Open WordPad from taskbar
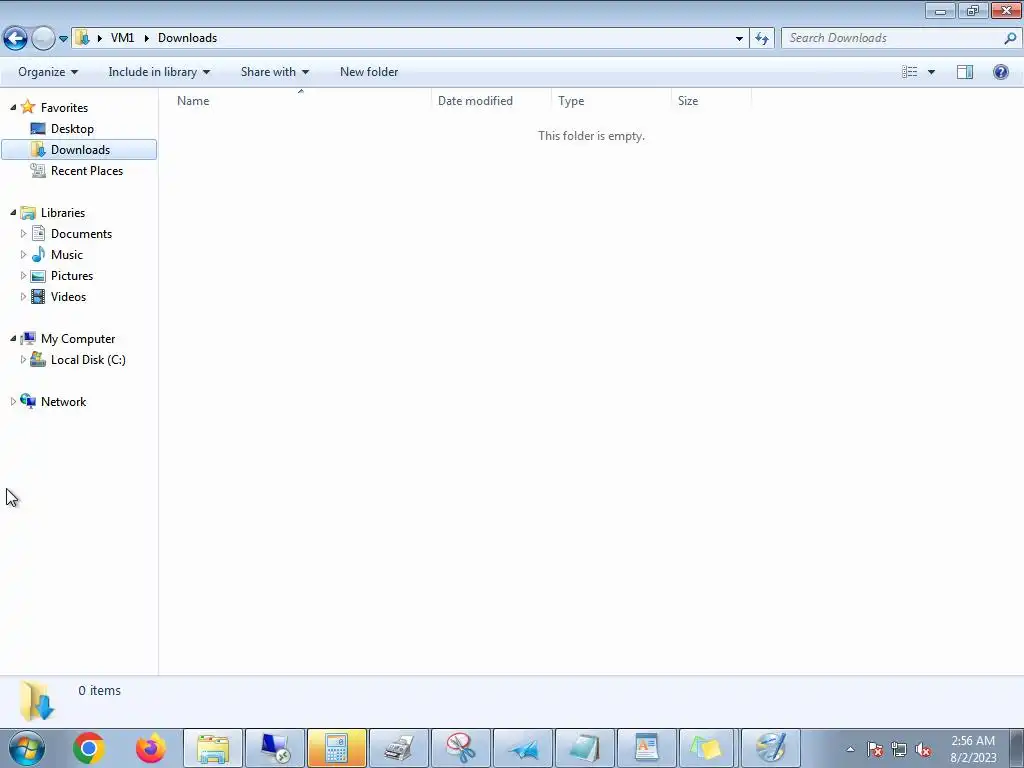The width and height of the screenshot is (1024, 768). pos(647,748)
